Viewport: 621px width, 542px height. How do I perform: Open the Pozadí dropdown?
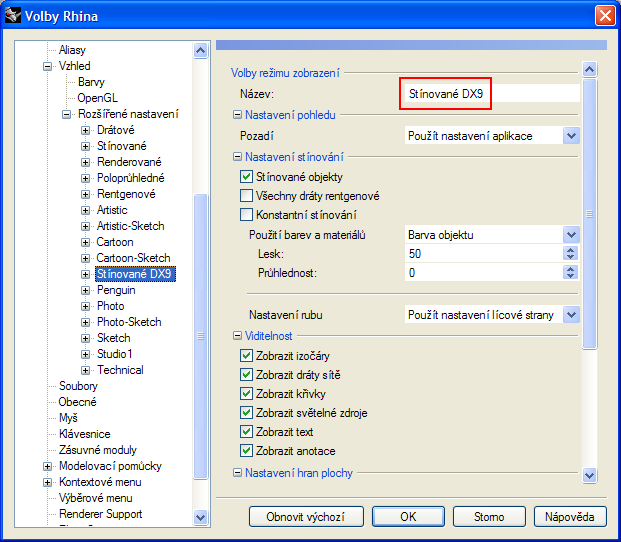pyautogui.click(x=571, y=136)
